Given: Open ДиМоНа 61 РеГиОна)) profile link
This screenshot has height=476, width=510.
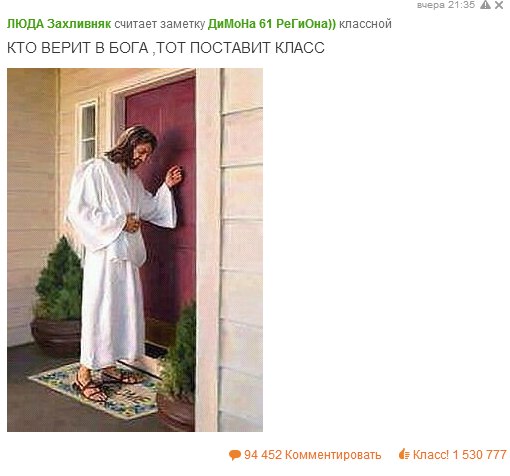Looking at the screenshot, I should coord(272,24).
